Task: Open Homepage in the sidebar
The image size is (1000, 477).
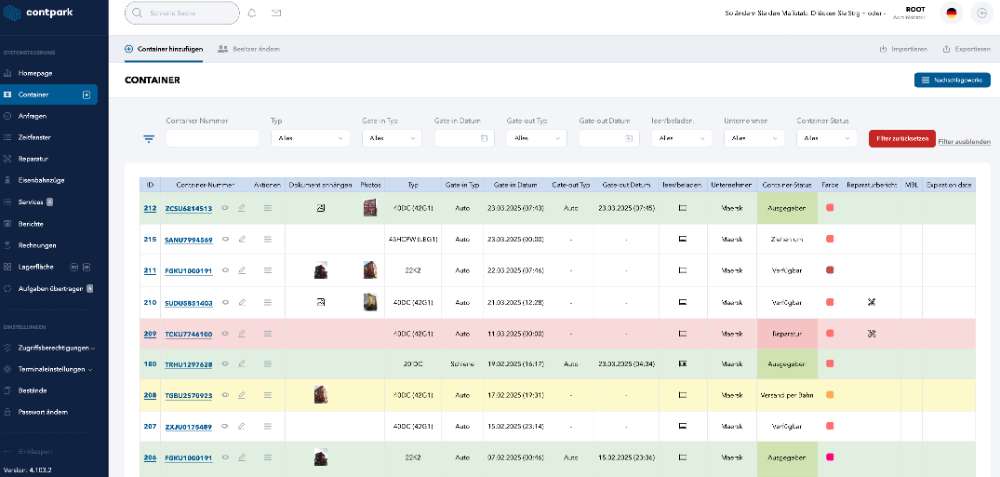Action: [x=35, y=73]
